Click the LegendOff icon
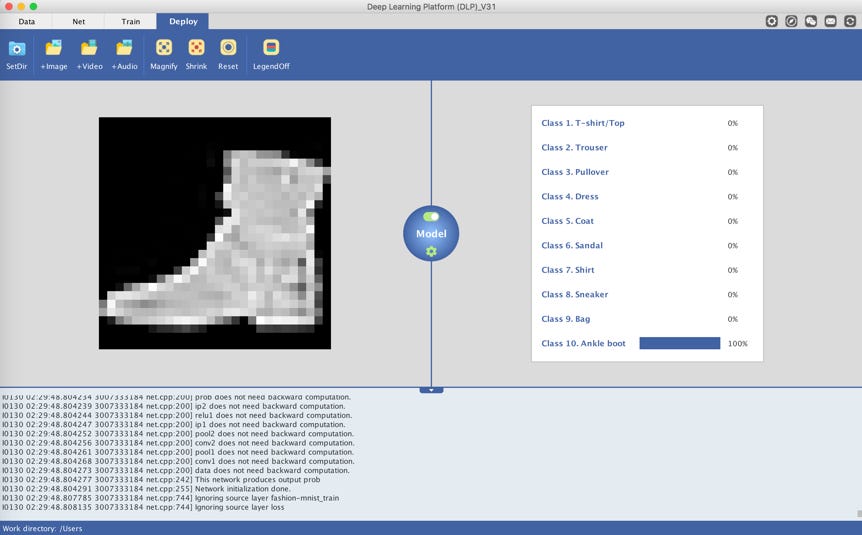This screenshot has width=862, height=535. [x=271, y=48]
